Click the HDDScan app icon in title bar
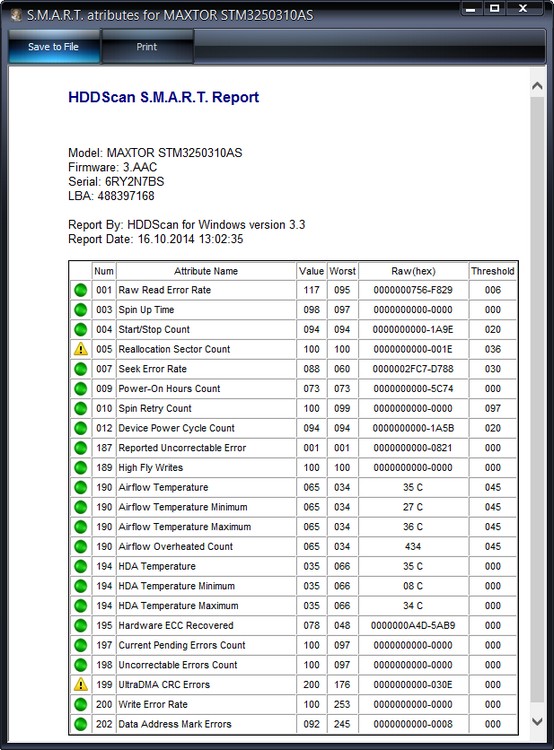Screen dimensions: 554x750 [x=16, y=15]
